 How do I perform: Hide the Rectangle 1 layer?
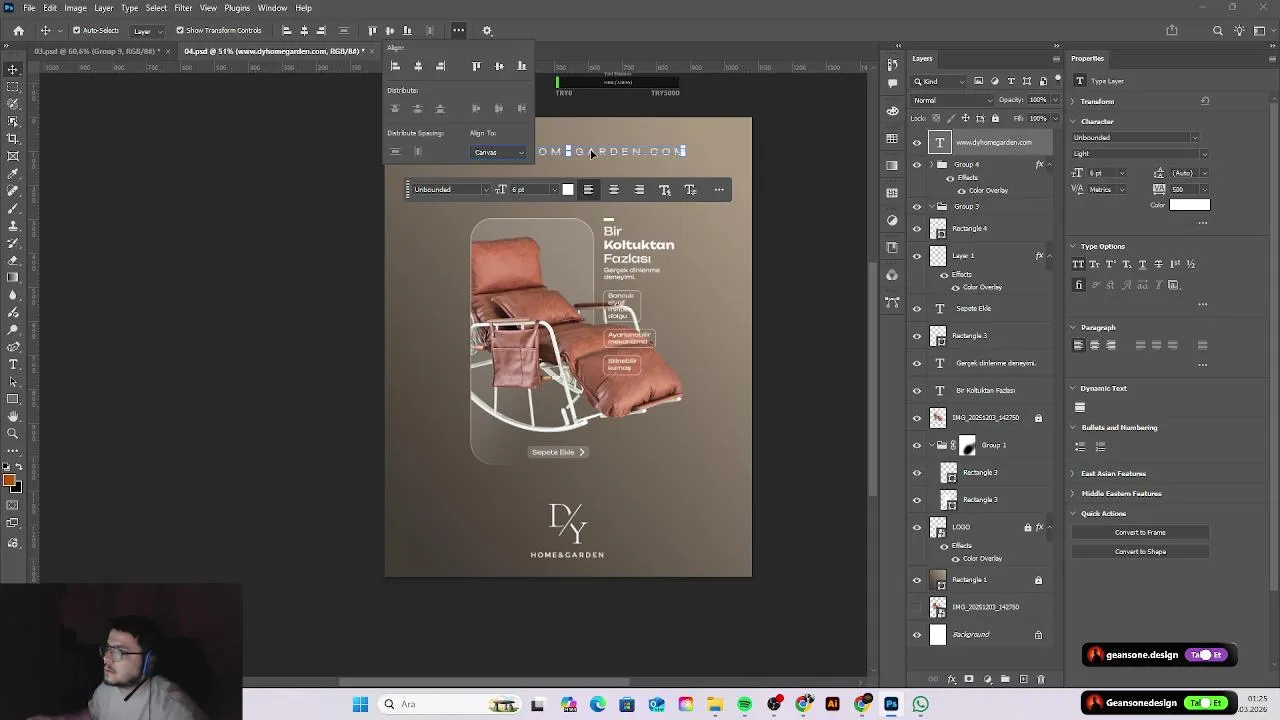tap(917, 580)
